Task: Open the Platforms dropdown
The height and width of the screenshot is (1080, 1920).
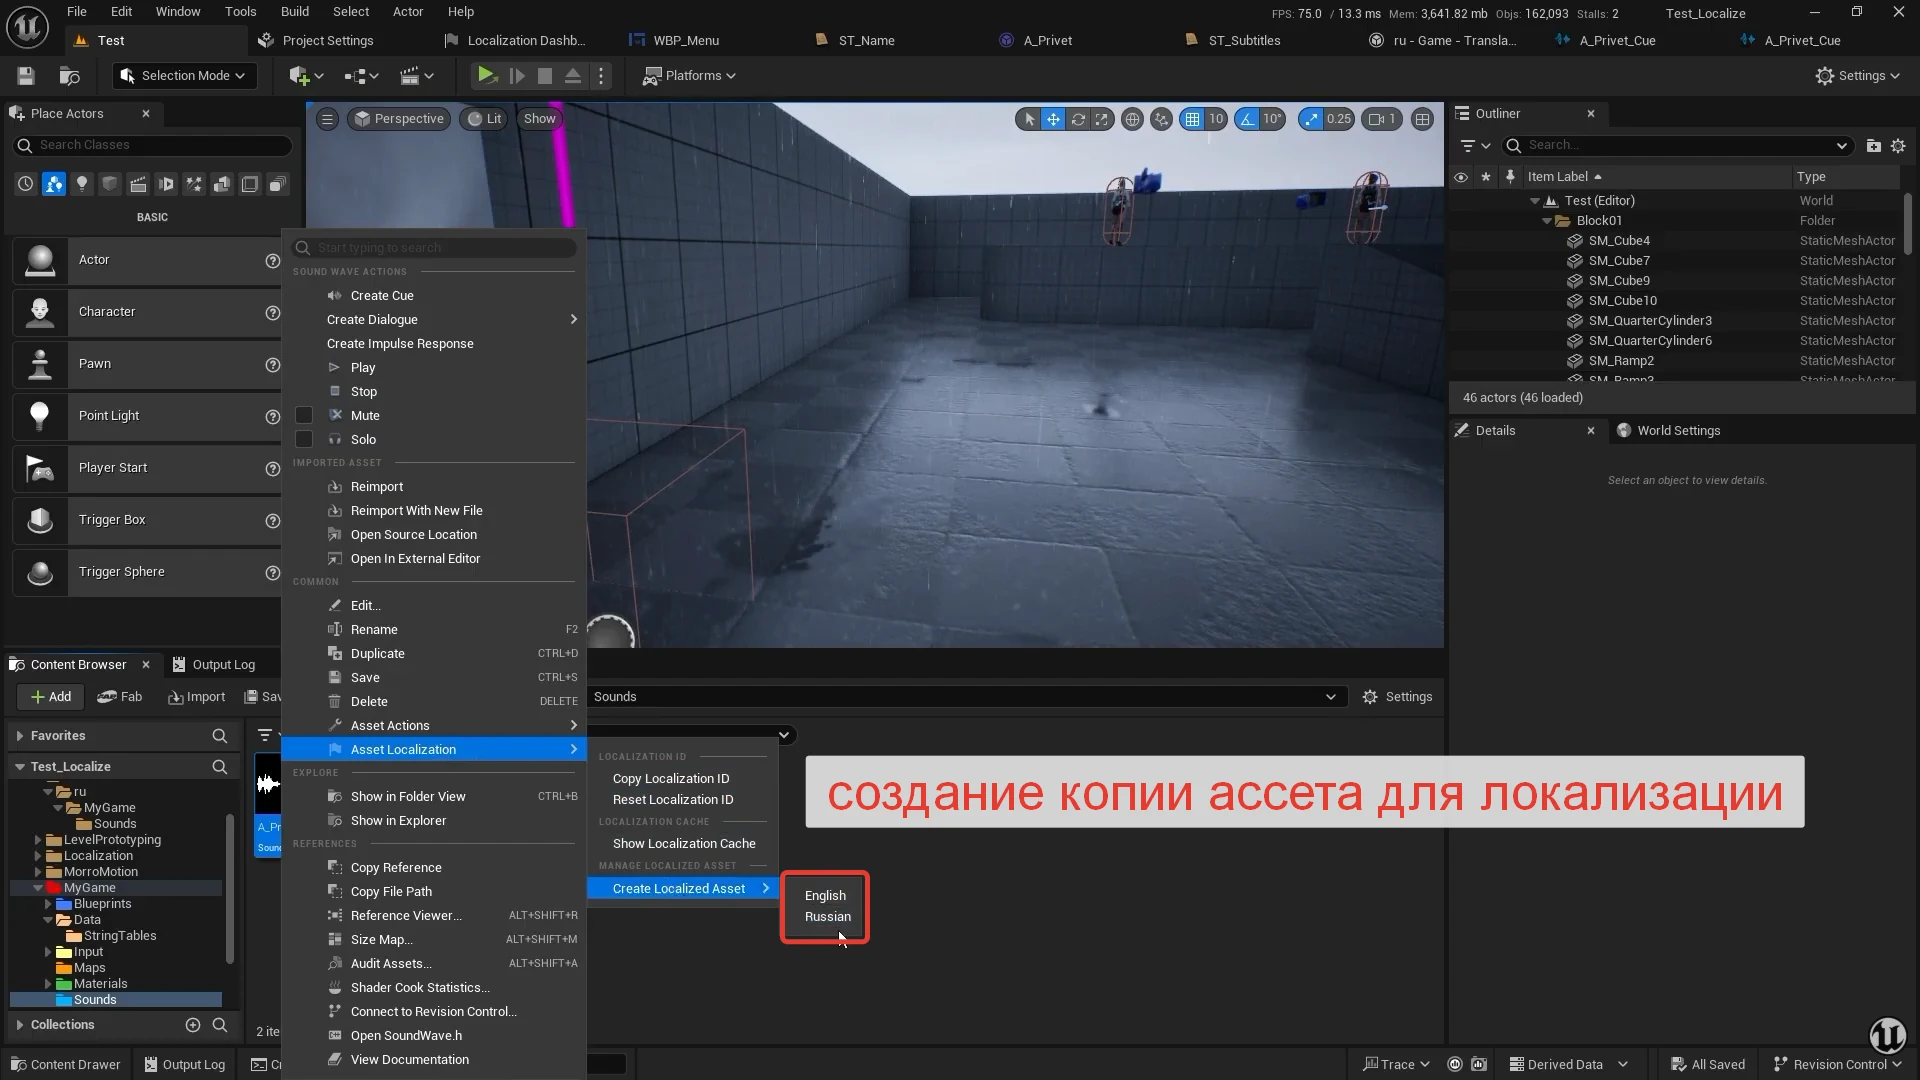Action: click(x=690, y=76)
